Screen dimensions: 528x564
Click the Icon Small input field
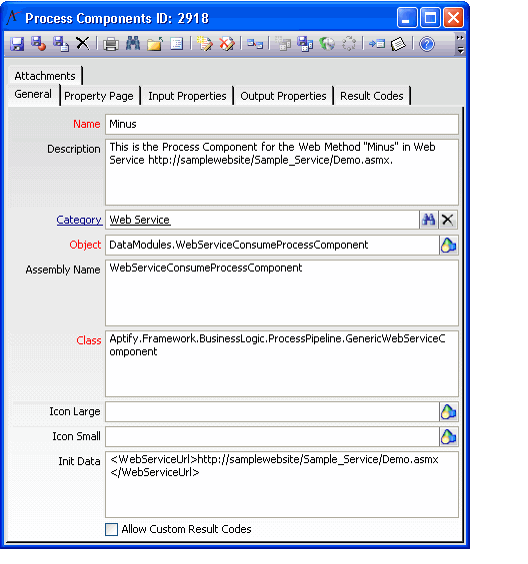coord(272,436)
